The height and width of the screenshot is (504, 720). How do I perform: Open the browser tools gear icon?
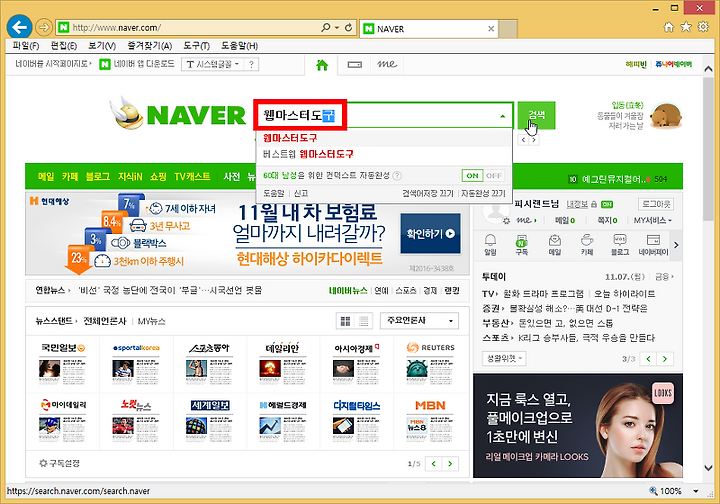pos(703,27)
